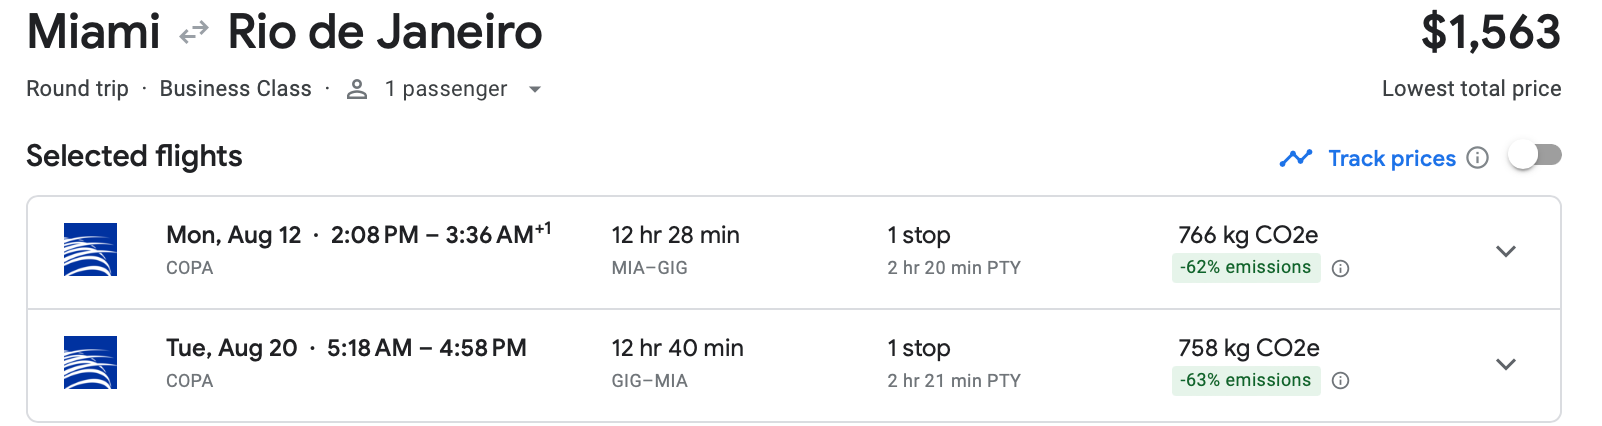Screen dimensions: 1602x426
Task: Expand the Mon, Aug 12 flight details
Action: [x=1506, y=251]
